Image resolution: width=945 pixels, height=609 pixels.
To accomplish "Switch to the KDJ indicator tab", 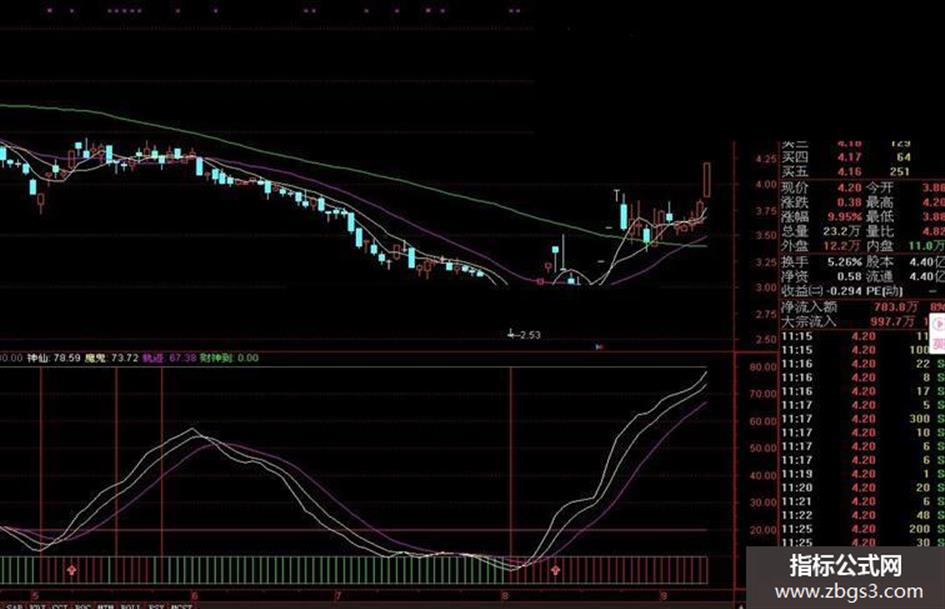I will [x=38, y=606].
